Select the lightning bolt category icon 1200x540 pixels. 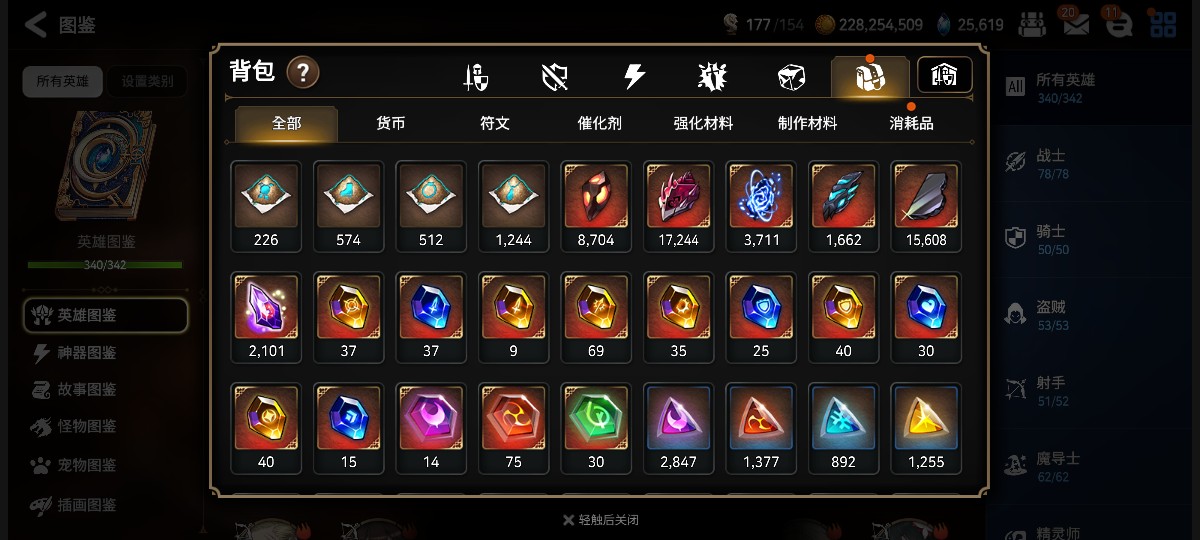point(634,77)
